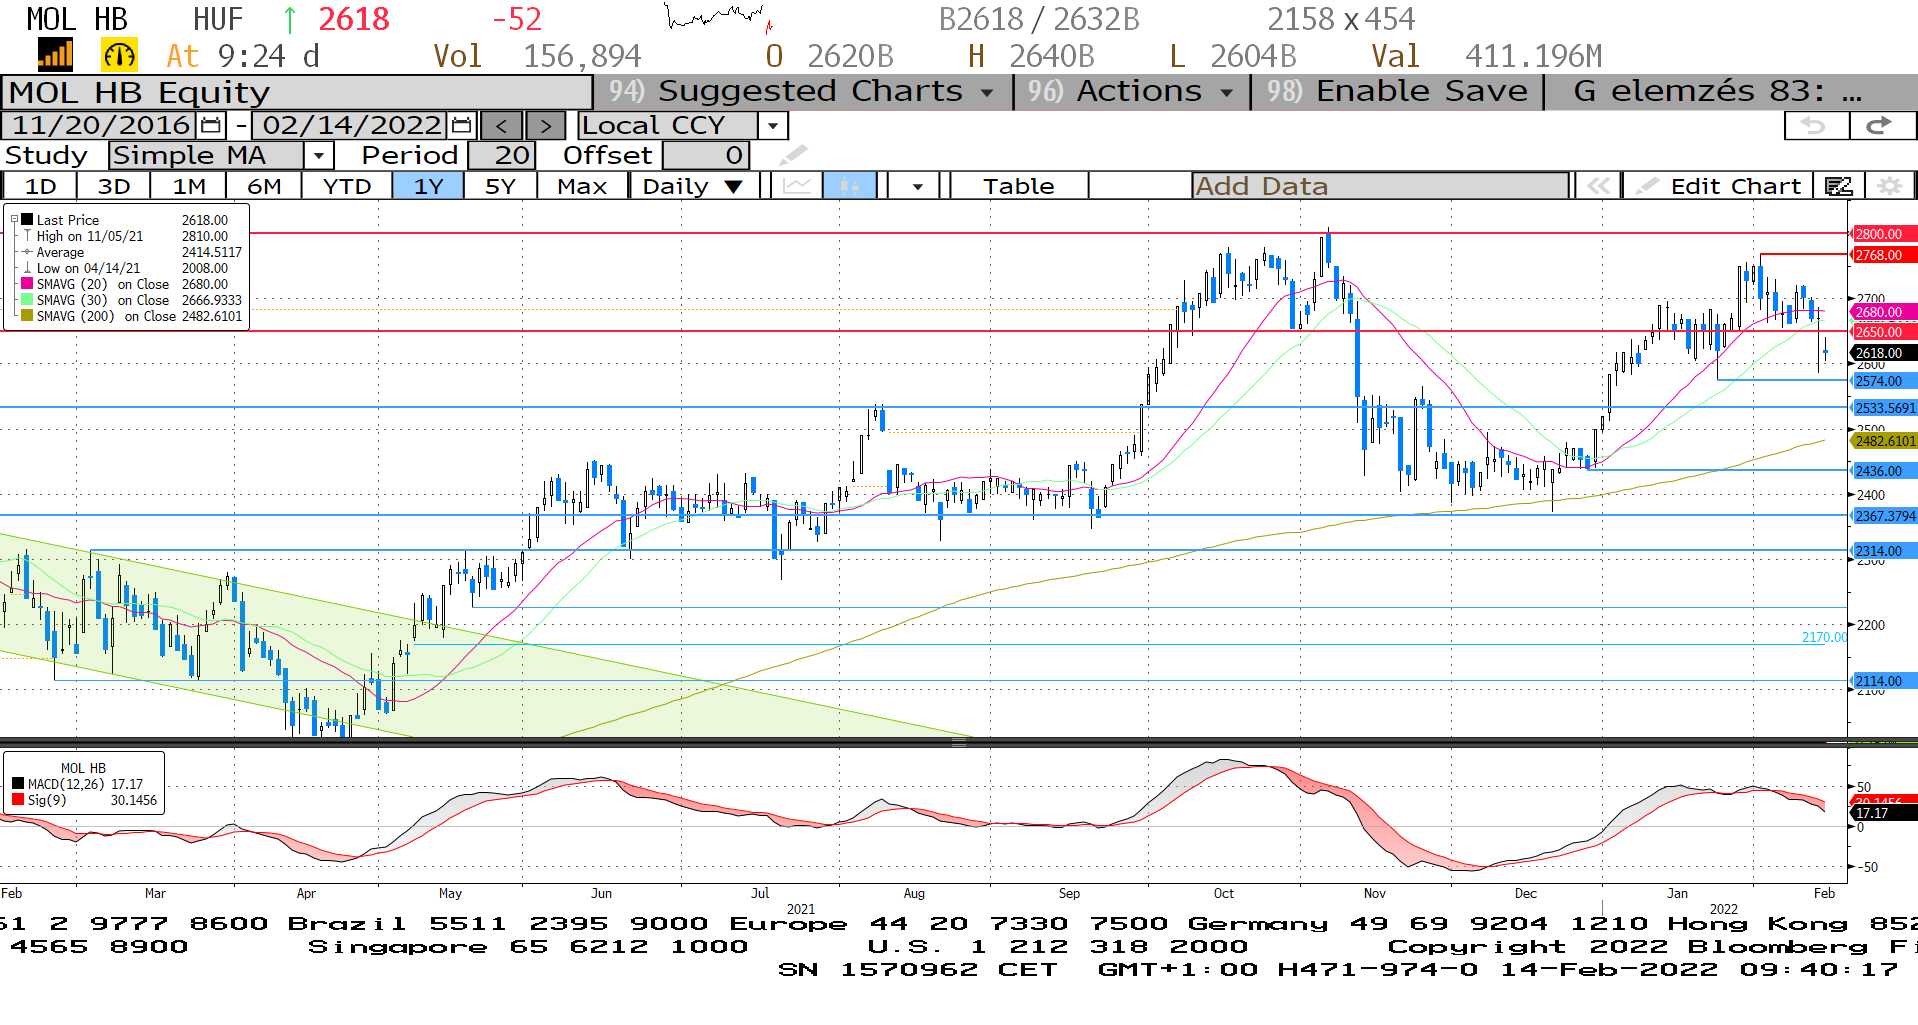Image resolution: width=1918 pixels, height=1025 pixels.
Task: Select the 1Y range tab
Action: point(428,186)
